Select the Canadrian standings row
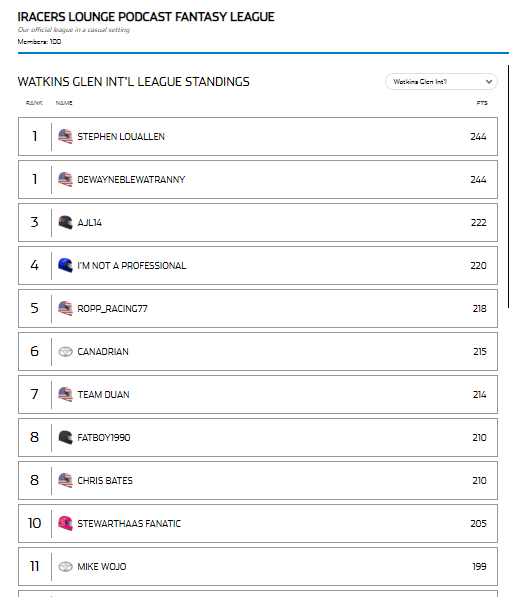Screen dimensions: 509x597 pyautogui.click(x=258, y=351)
